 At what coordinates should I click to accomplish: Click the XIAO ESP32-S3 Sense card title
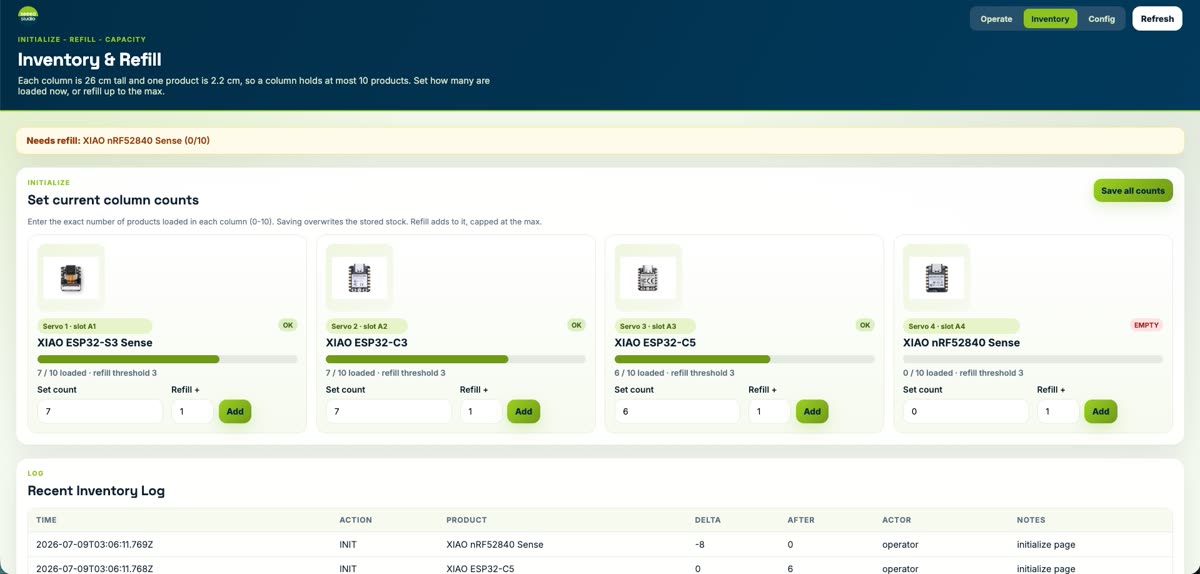95,343
